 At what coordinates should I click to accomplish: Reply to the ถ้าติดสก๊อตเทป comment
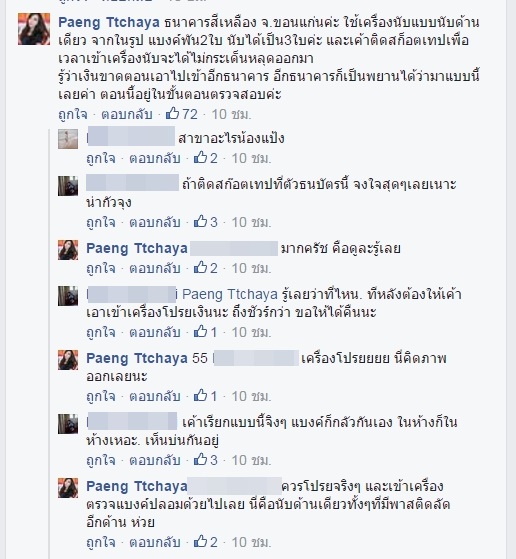pyautogui.click(x=154, y=222)
